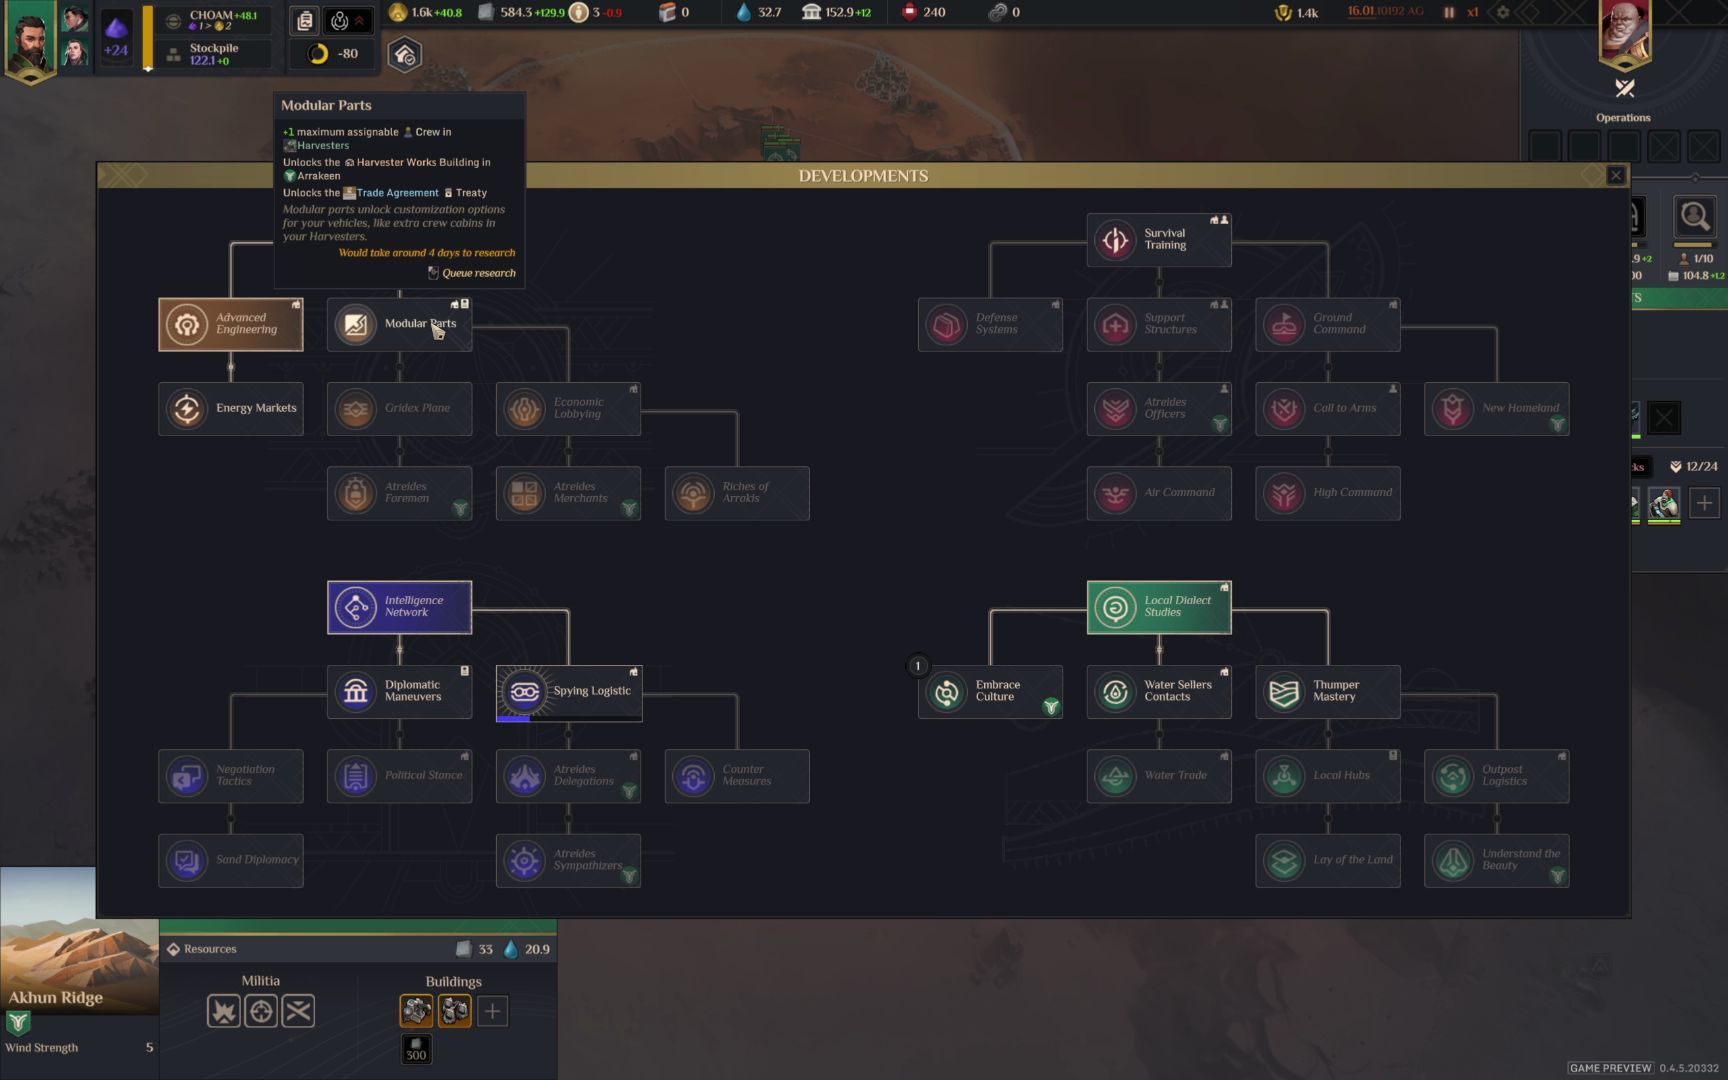Image resolution: width=1728 pixels, height=1080 pixels.
Task: Click the Sand Diplomacy icon
Action: coord(186,860)
